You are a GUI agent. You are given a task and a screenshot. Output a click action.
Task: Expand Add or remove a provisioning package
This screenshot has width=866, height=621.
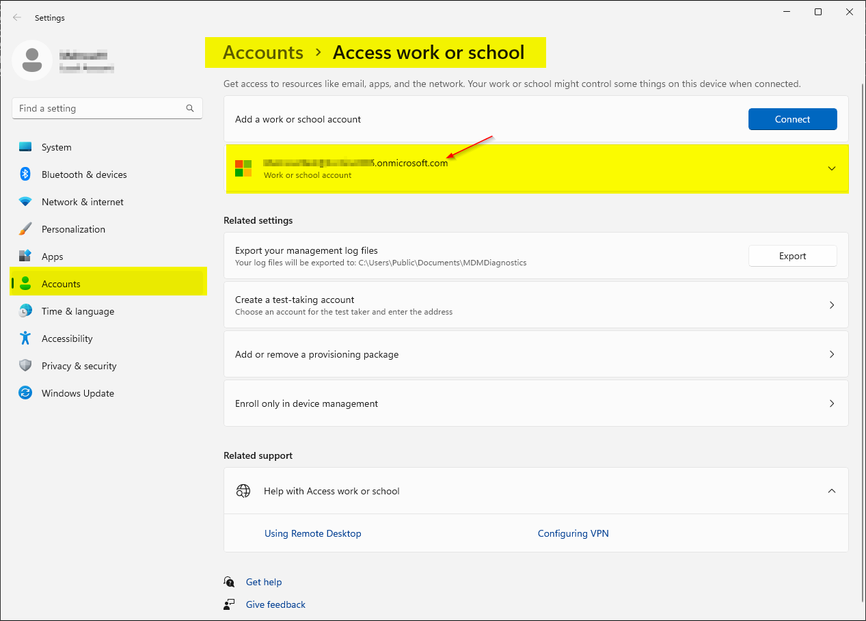click(831, 353)
